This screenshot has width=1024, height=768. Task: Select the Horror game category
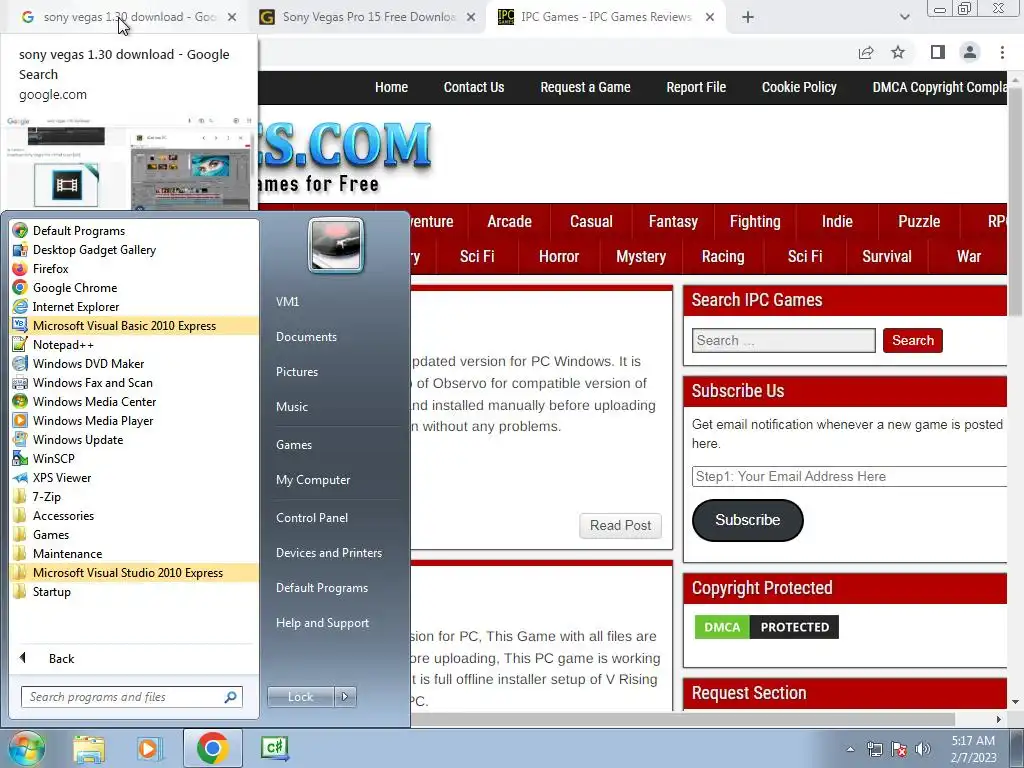coord(559,256)
